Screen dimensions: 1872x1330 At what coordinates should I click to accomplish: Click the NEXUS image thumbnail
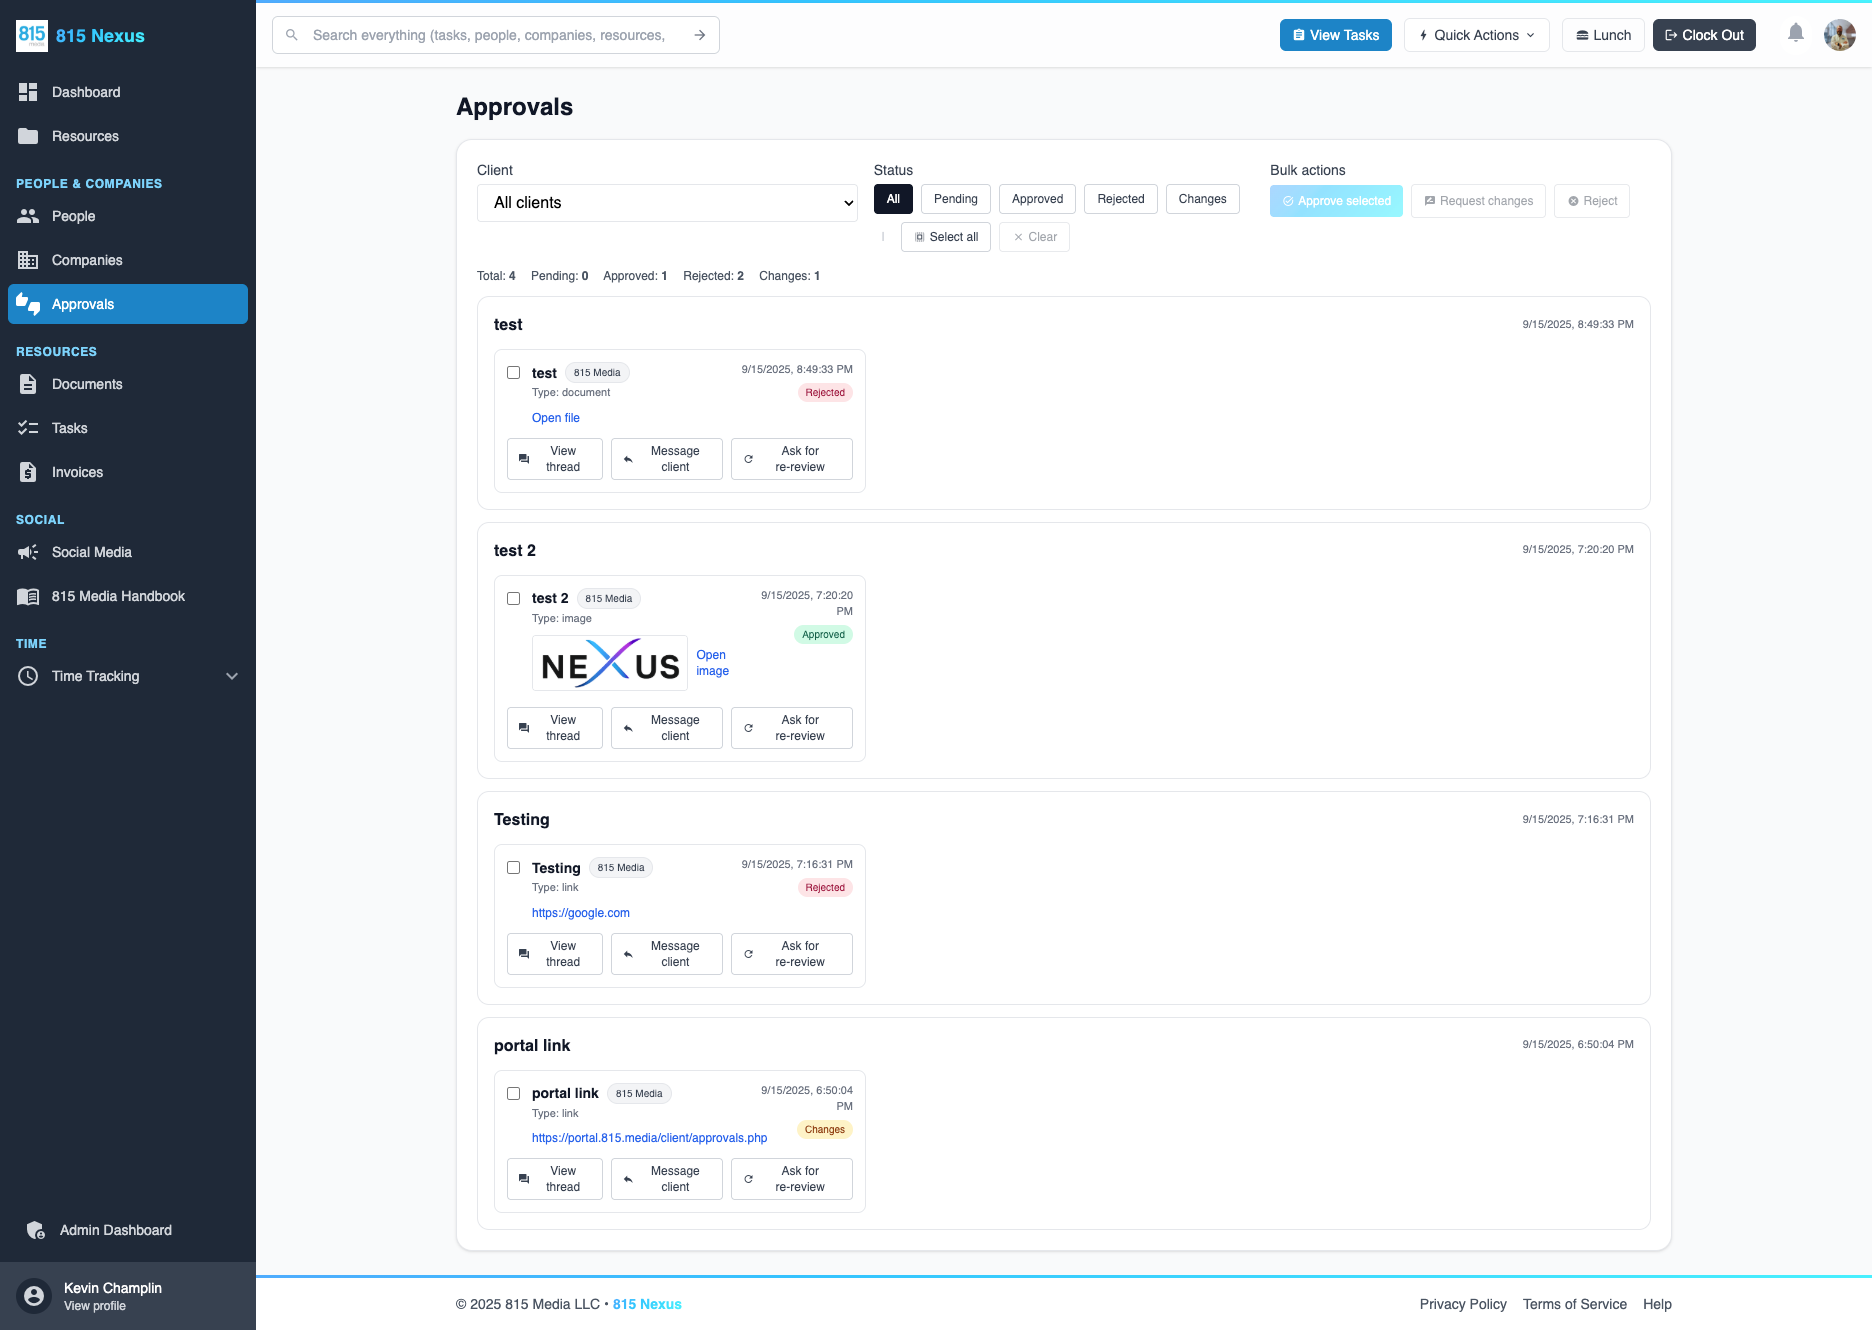coord(610,663)
